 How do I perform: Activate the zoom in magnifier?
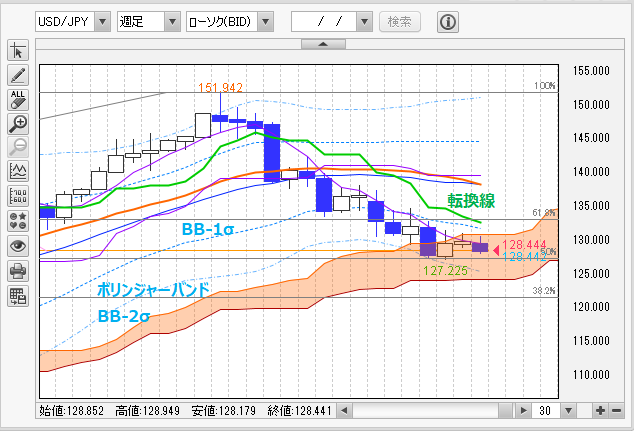(18, 124)
